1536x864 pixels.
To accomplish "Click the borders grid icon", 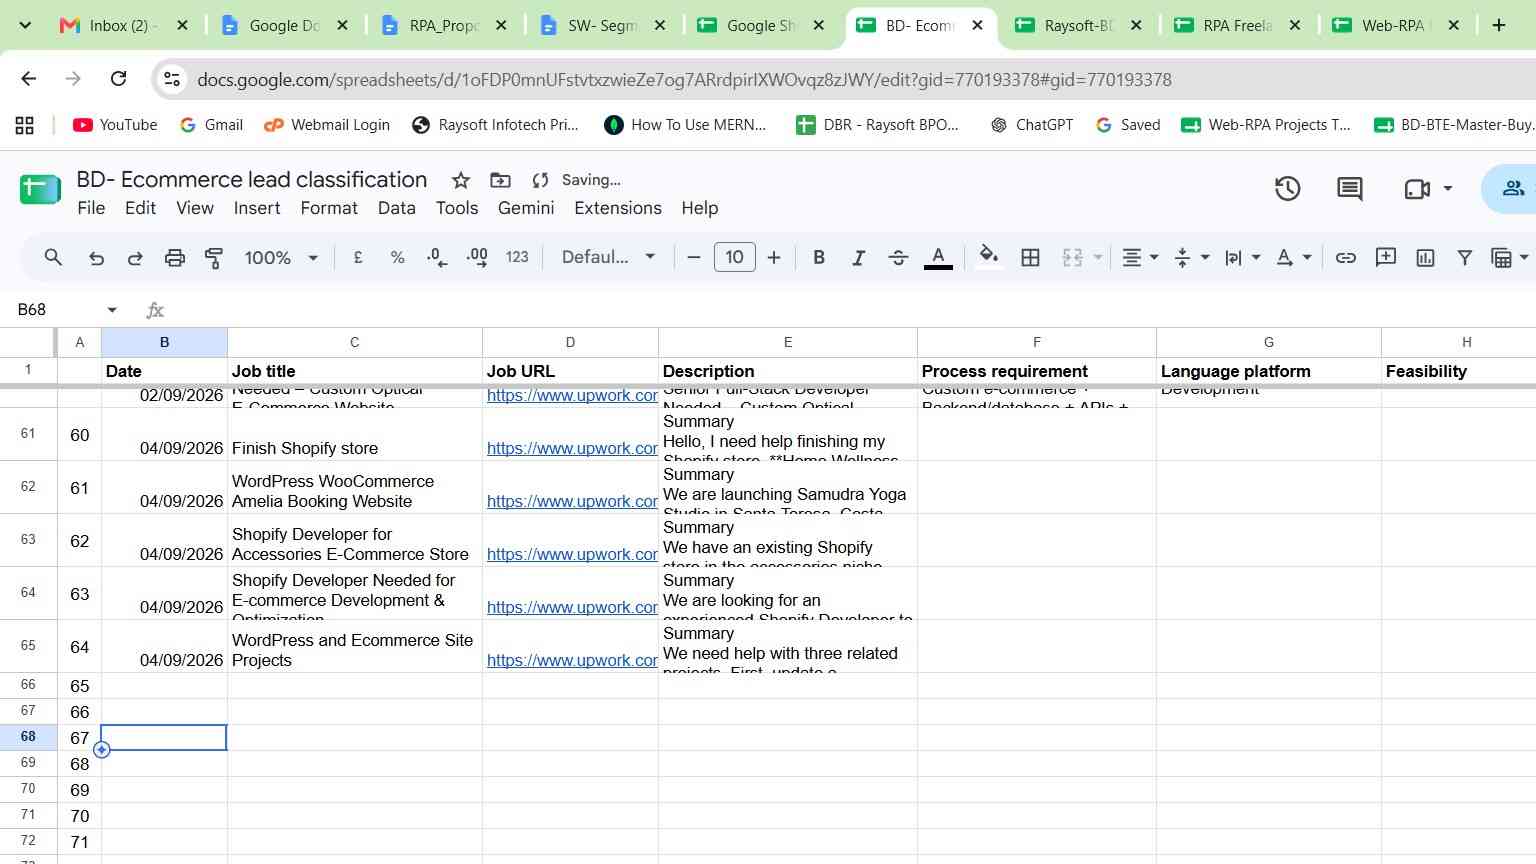I will tap(1030, 258).
